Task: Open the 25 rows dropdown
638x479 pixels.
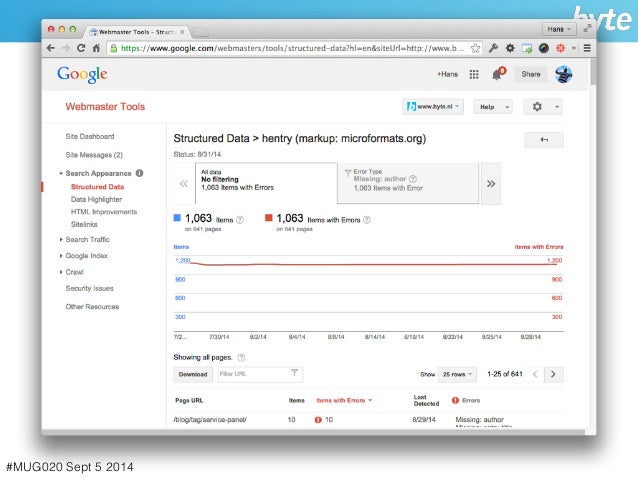Action: (x=457, y=374)
